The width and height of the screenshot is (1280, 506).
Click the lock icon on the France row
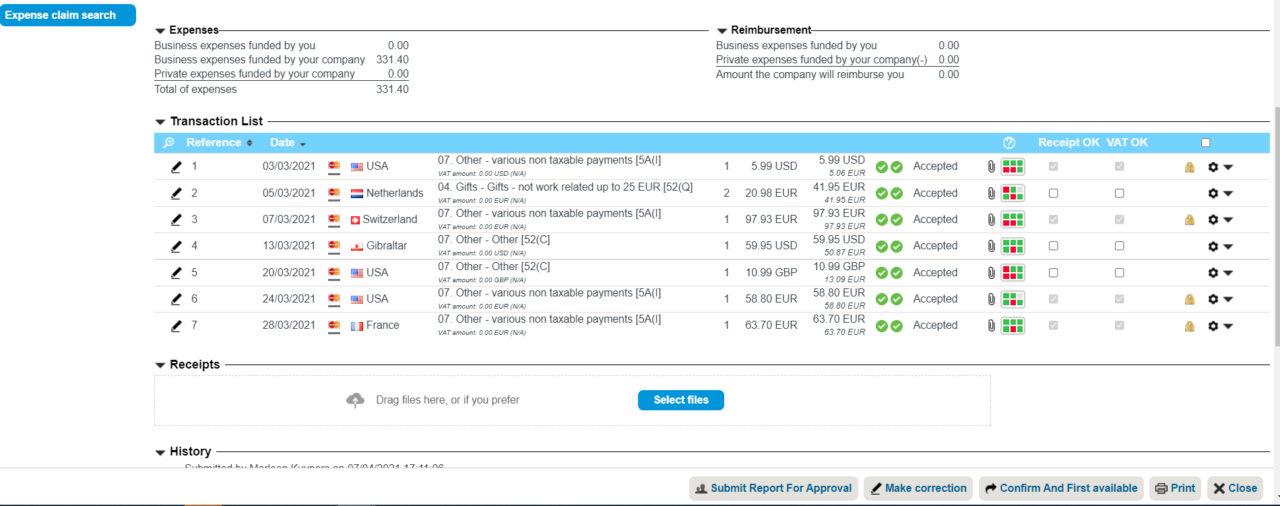click(1189, 325)
